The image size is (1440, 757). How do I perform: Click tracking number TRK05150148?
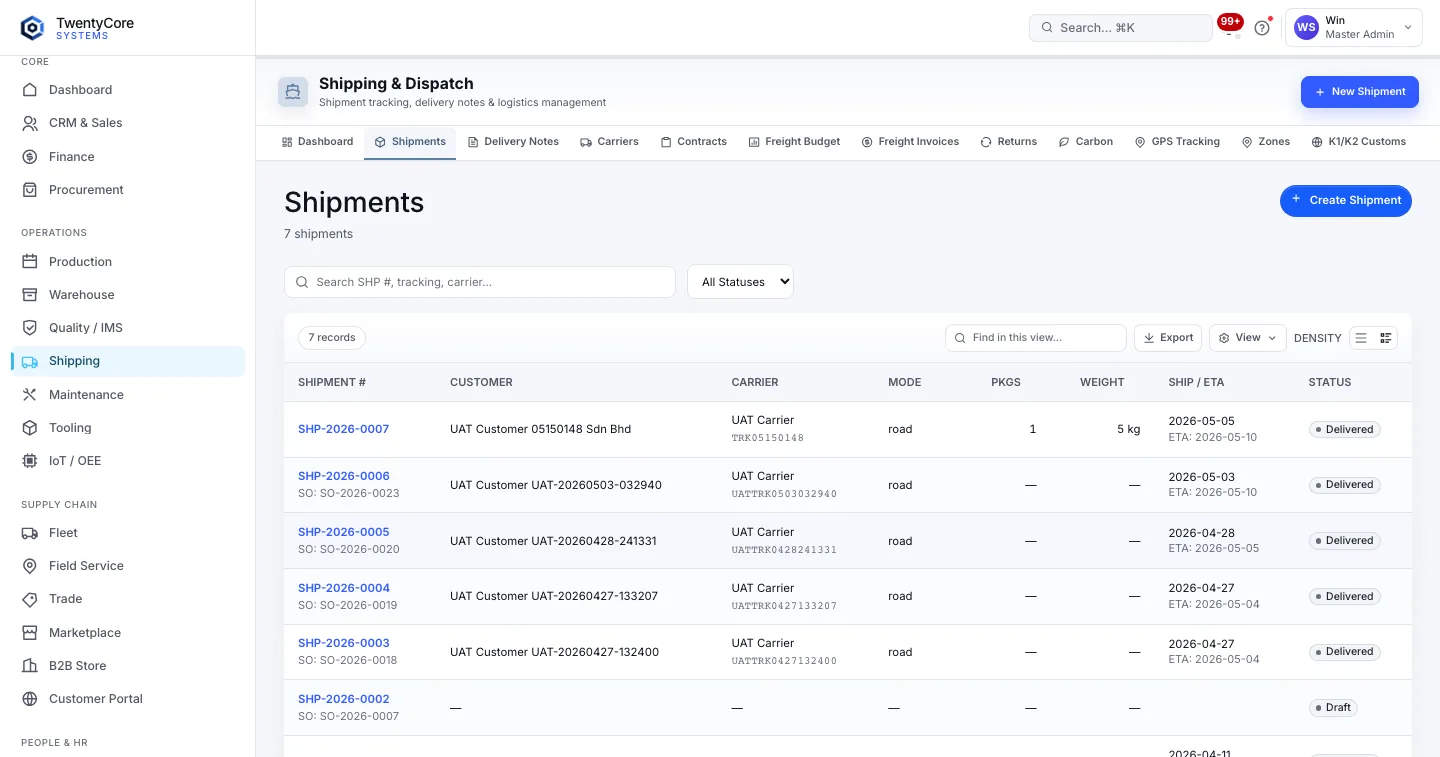coord(768,438)
